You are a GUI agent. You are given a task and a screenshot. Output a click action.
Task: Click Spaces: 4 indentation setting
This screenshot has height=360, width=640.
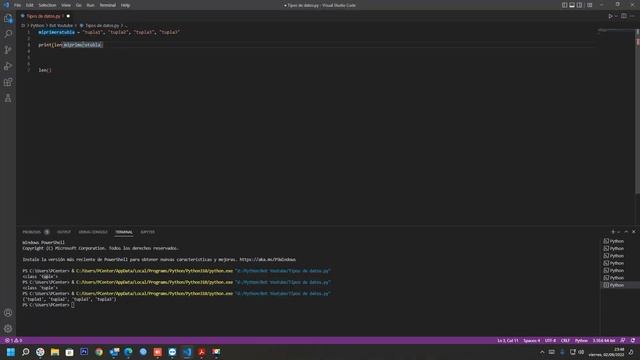coord(531,340)
